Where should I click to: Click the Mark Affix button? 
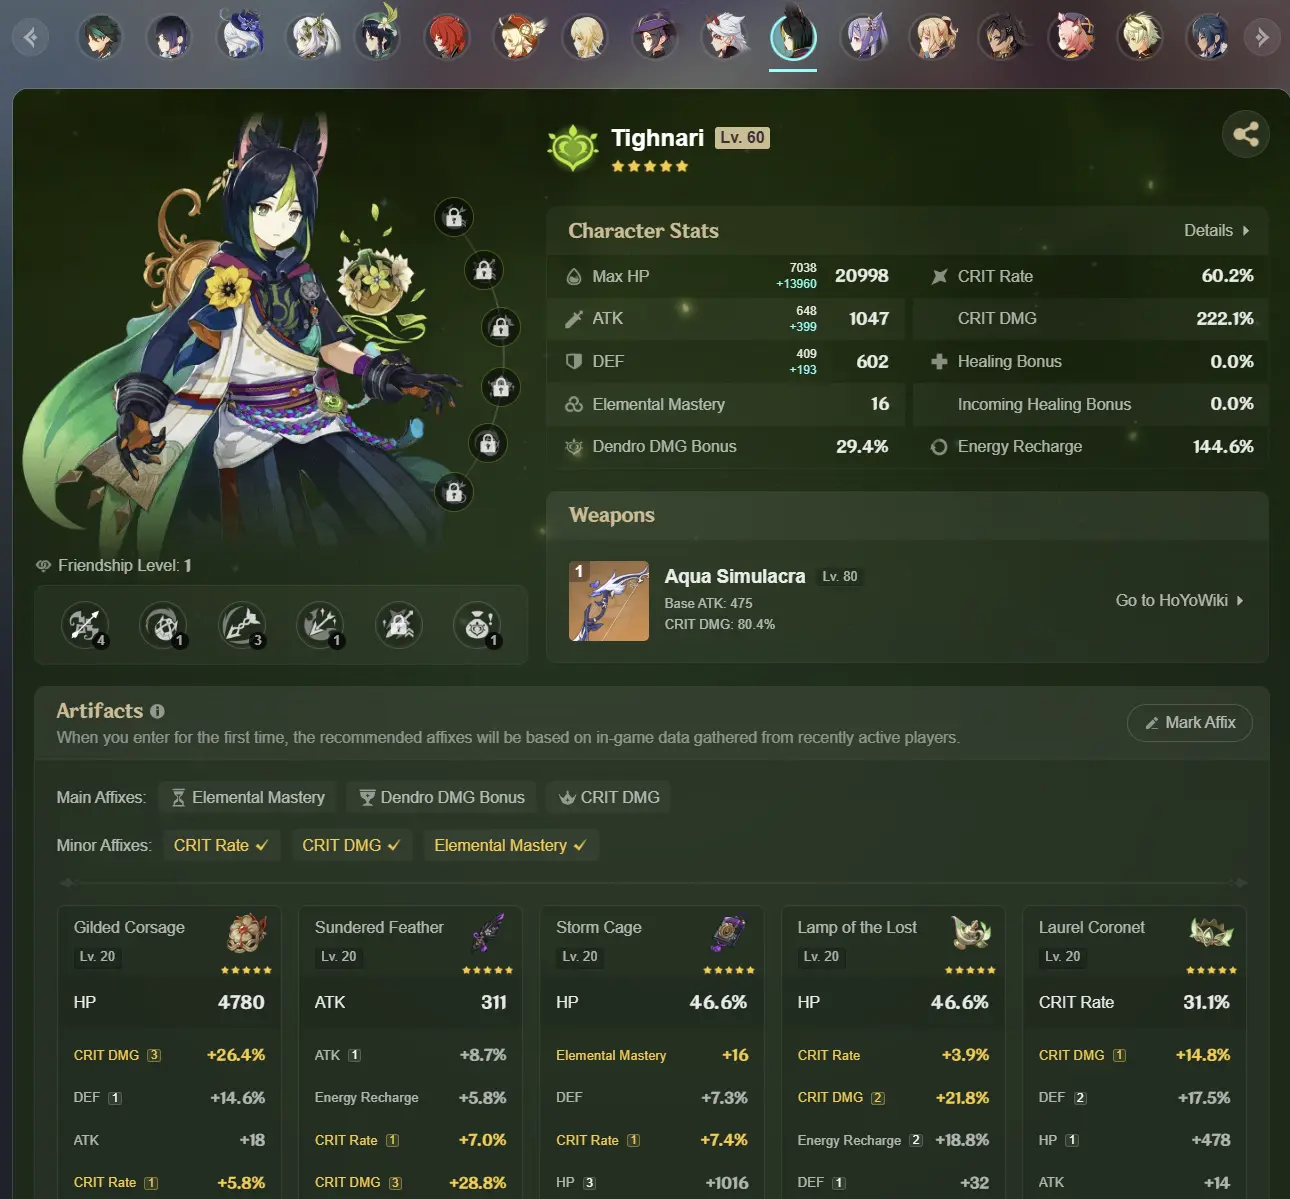[1190, 722]
